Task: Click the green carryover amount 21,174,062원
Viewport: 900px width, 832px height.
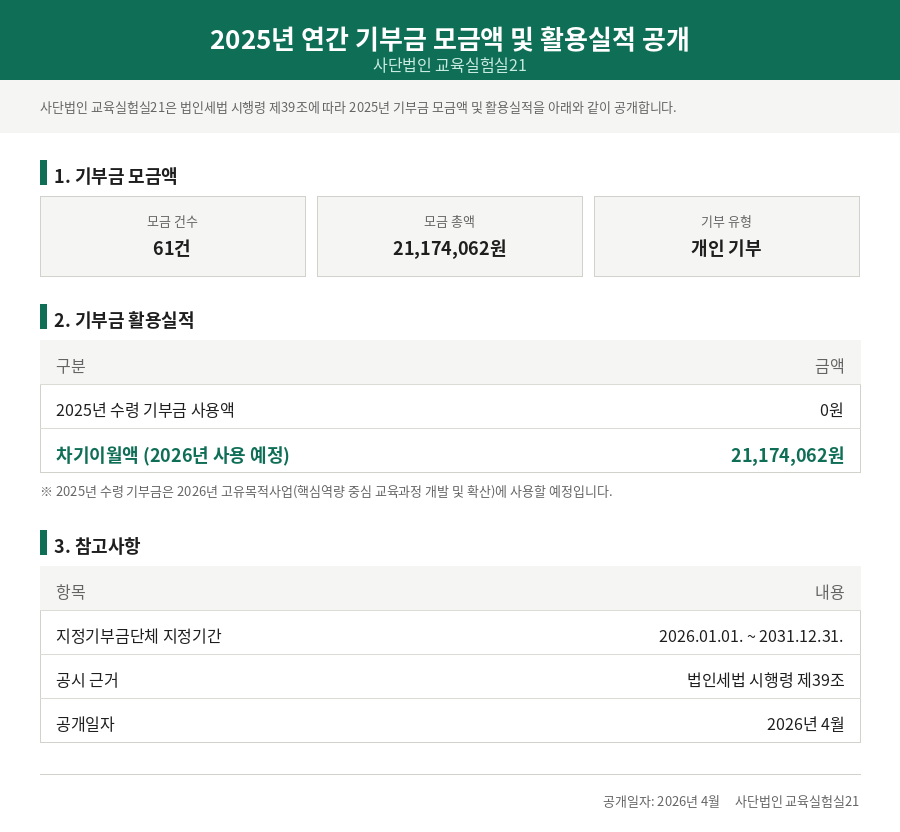Action: point(787,455)
